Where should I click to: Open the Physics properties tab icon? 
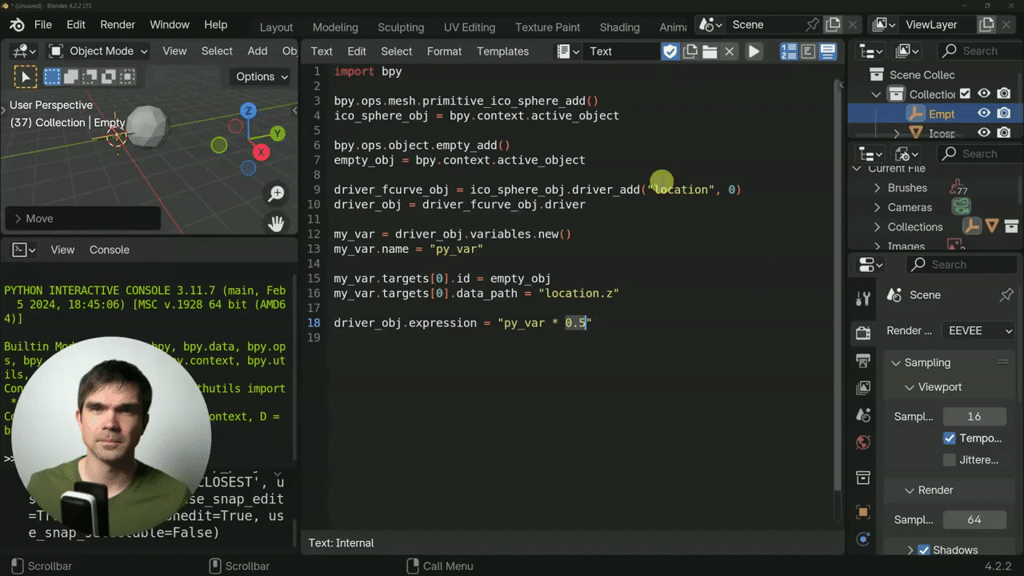click(863, 539)
